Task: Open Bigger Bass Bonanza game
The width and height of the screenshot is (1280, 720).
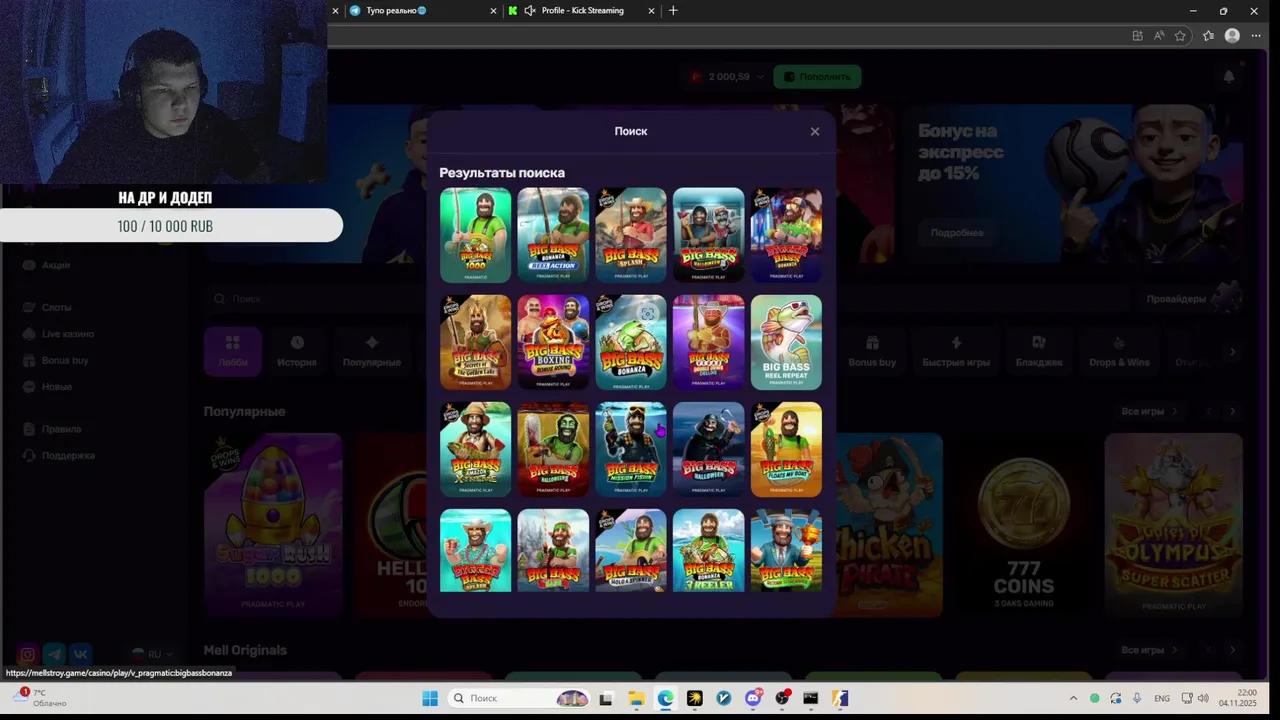Action: pyautogui.click(x=786, y=235)
